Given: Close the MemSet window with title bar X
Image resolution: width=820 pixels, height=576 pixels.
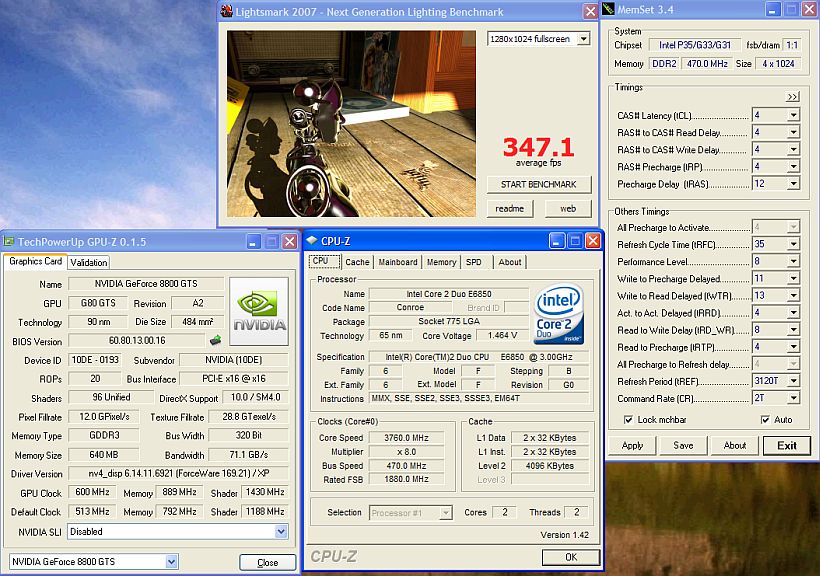Looking at the screenshot, I should pos(809,9).
